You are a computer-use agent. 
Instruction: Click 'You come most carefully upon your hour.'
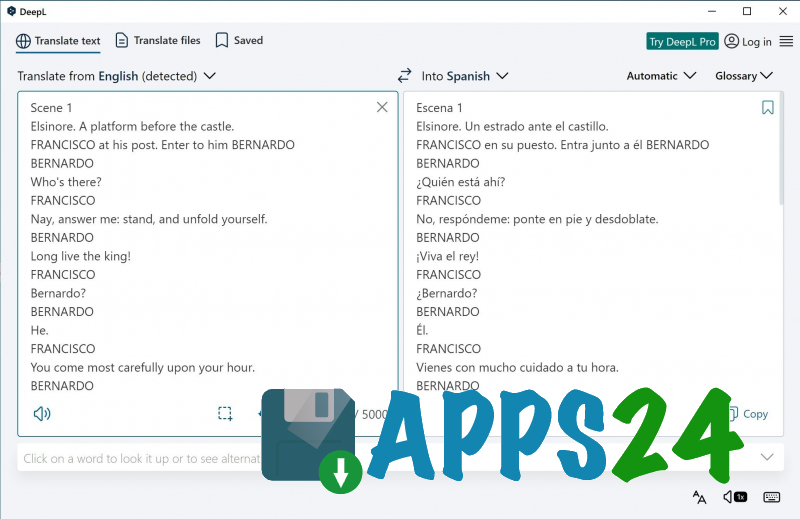click(x=142, y=367)
